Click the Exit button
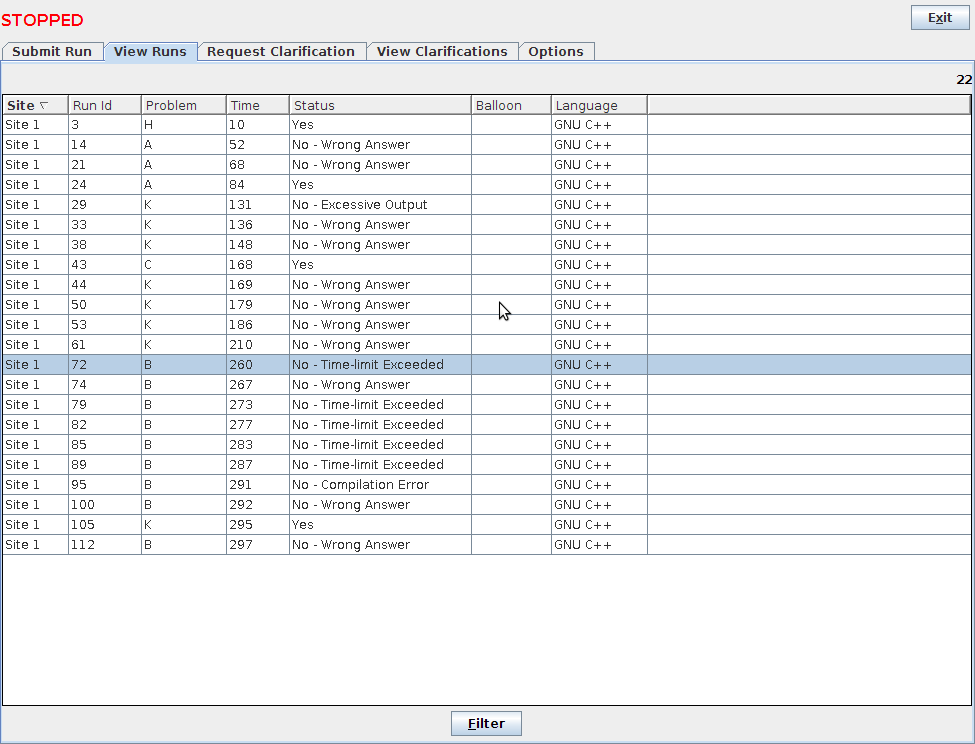 pos(940,18)
